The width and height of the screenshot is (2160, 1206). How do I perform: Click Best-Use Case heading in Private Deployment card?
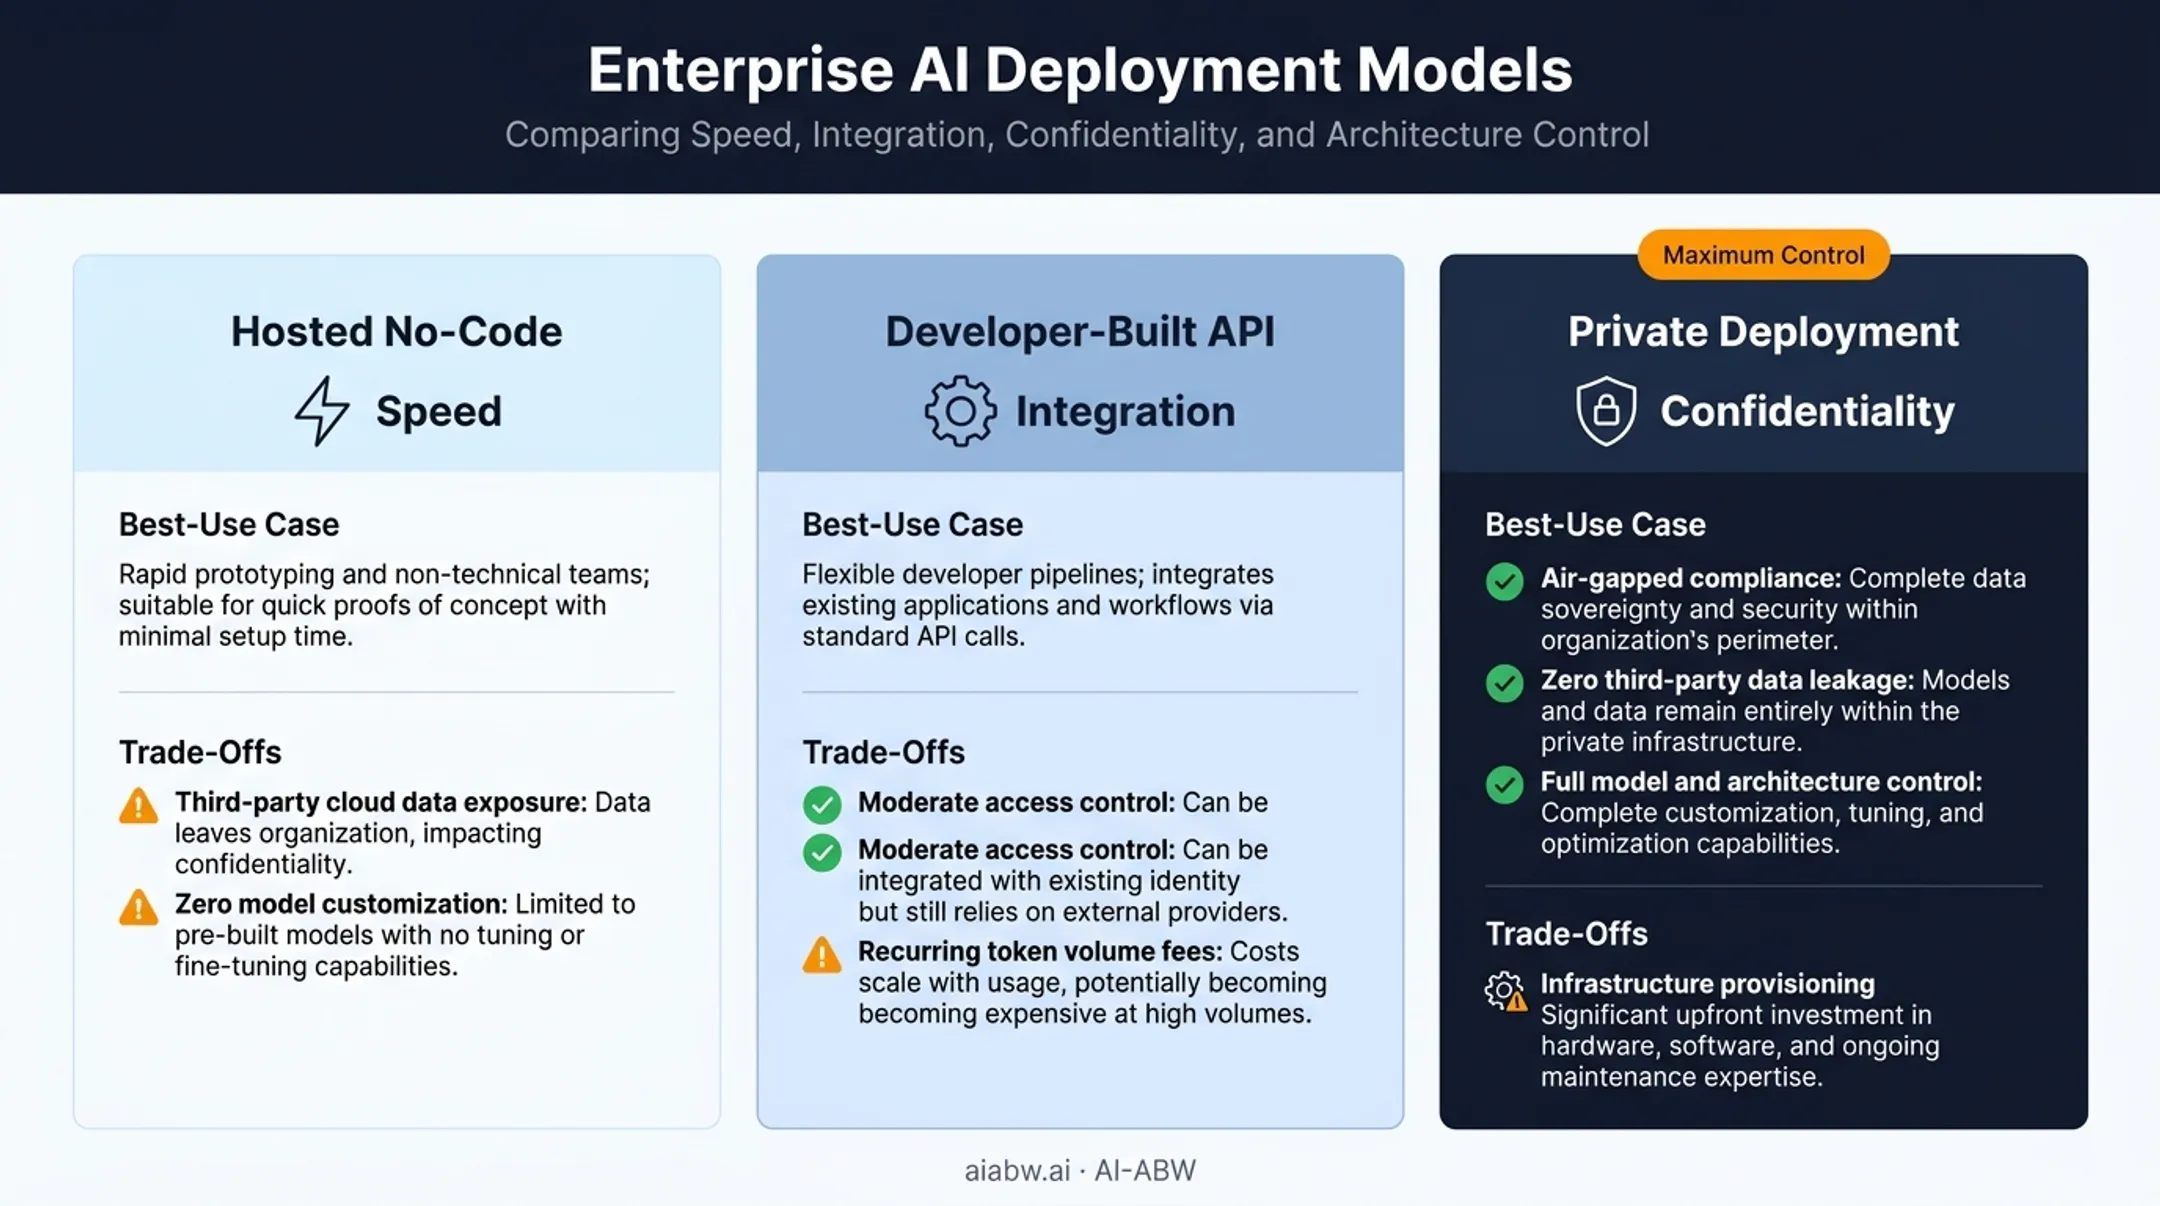click(x=1595, y=524)
